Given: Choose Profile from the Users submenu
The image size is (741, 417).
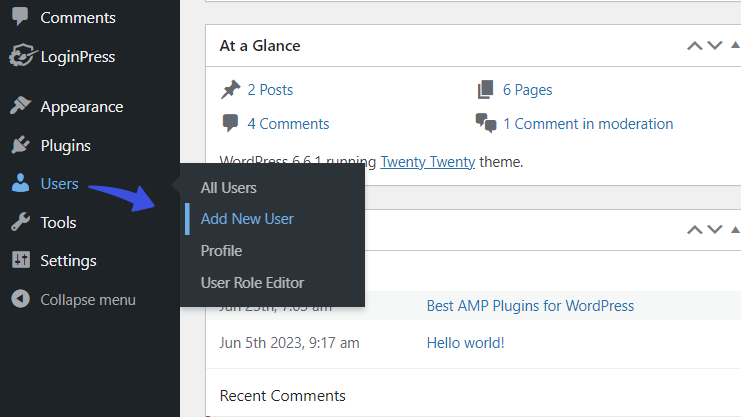Looking at the screenshot, I should (x=221, y=251).
